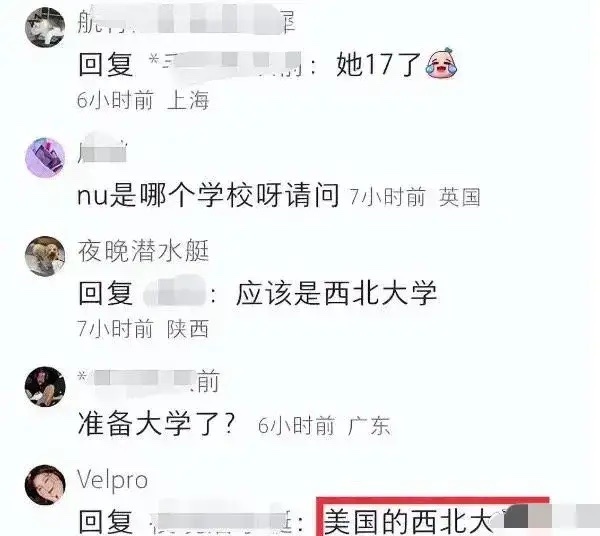The height and width of the screenshot is (536, 600).
Task: Select the comment nu是哪个学校呀请问
Action: [x=208, y=196]
